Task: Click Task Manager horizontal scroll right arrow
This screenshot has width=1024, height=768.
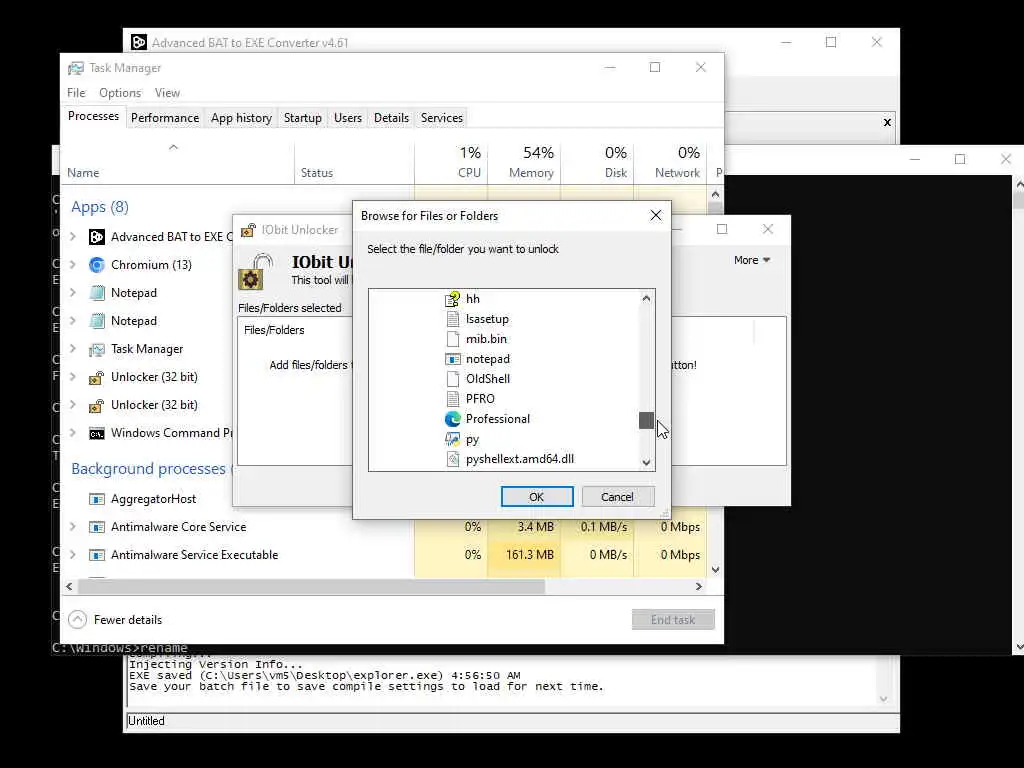Action: pyautogui.click(x=699, y=586)
